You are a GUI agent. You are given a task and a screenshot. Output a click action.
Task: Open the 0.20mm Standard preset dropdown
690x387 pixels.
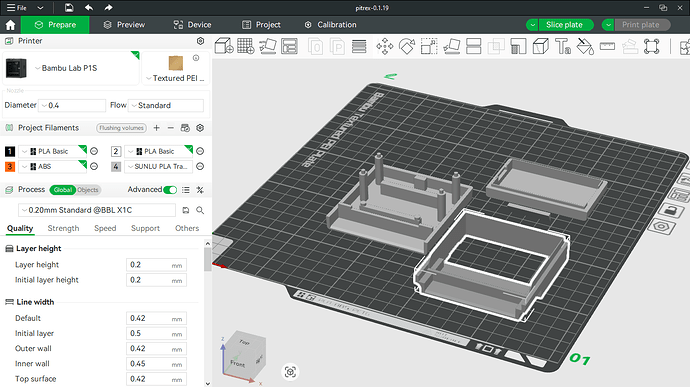[x=97, y=210]
